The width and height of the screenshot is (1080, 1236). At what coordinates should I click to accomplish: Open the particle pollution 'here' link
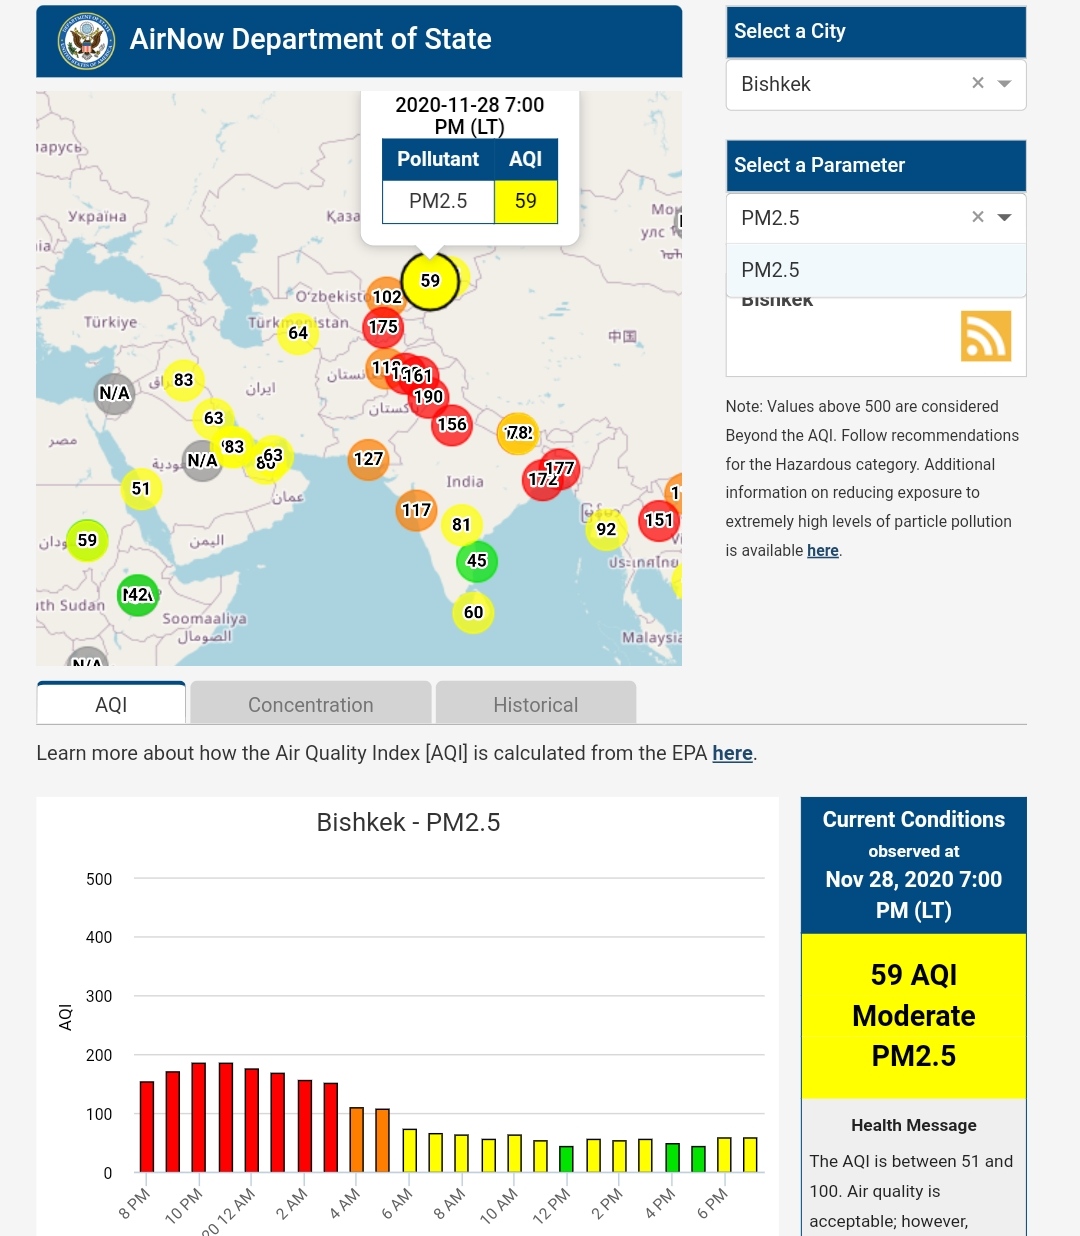(822, 550)
